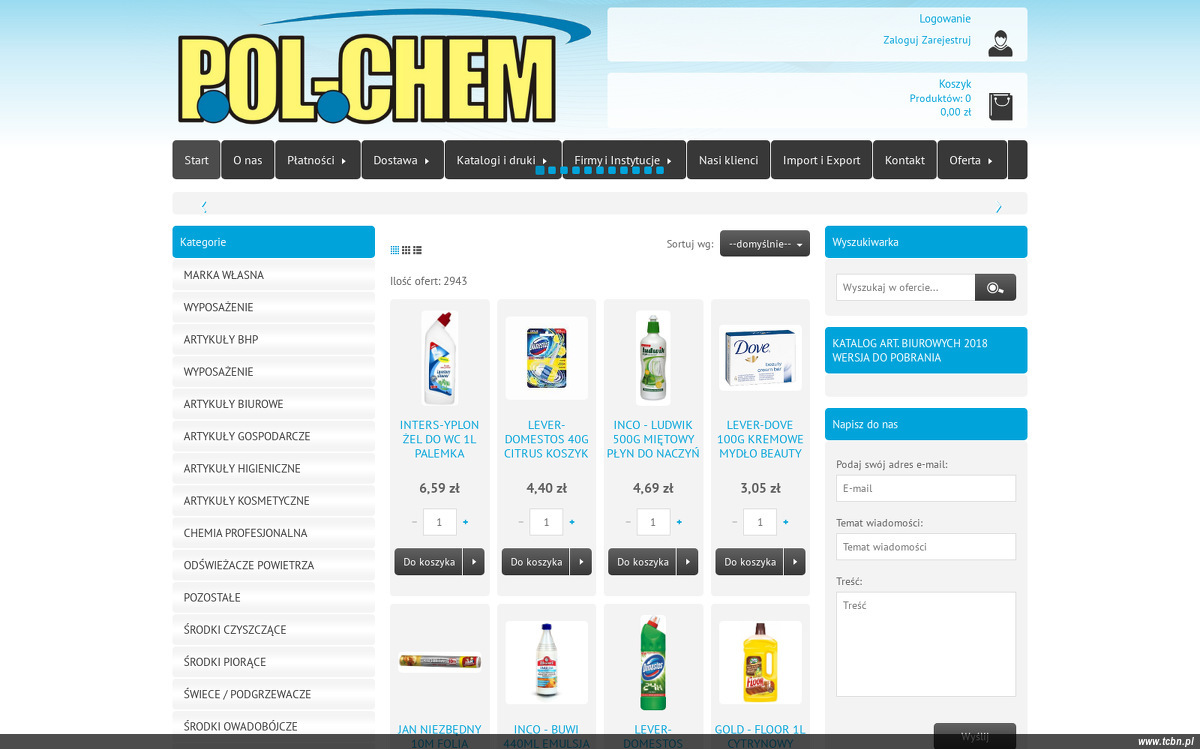The image size is (1200, 749).
Task: Open Nasi klienci menu item
Action: [x=729, y=160]
